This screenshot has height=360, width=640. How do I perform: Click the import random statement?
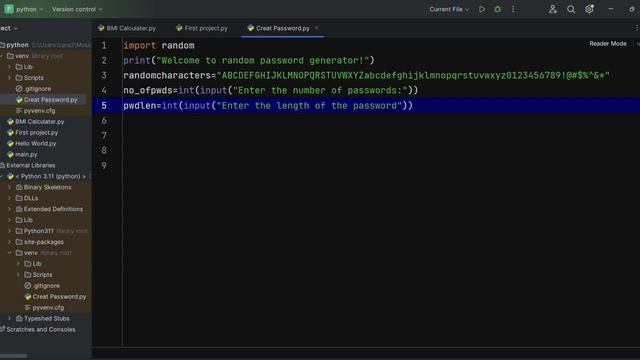(x=159, y=45)
